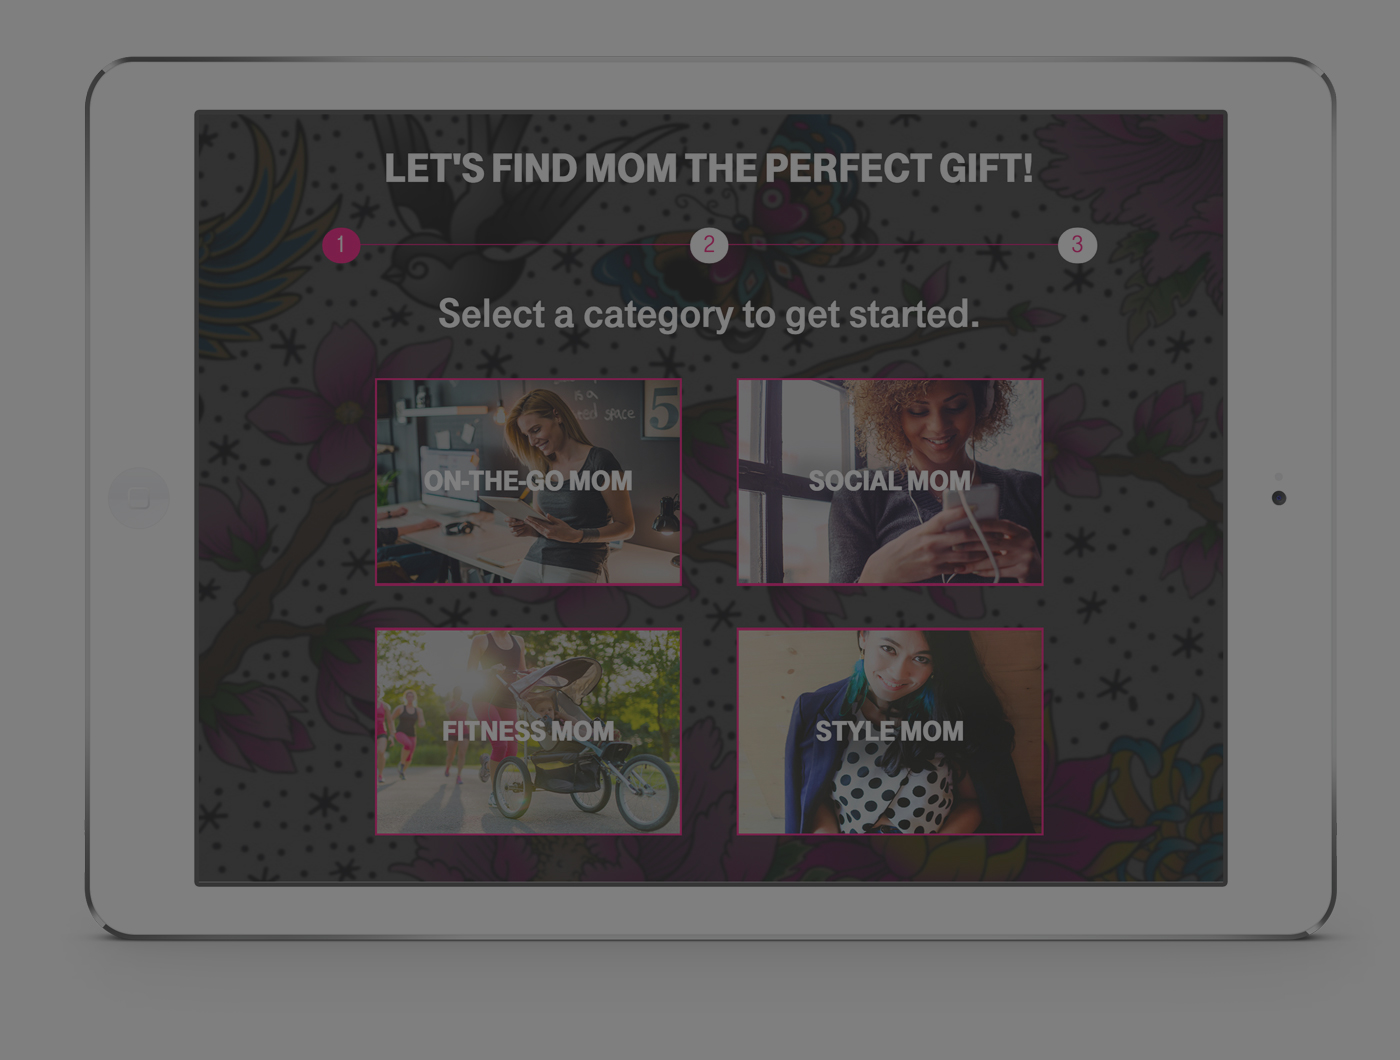Choose the Social Mom category
Image resolution: width=1400 pixels, height=1060 pixels.
pyautogui.click(x=890, y=481)
